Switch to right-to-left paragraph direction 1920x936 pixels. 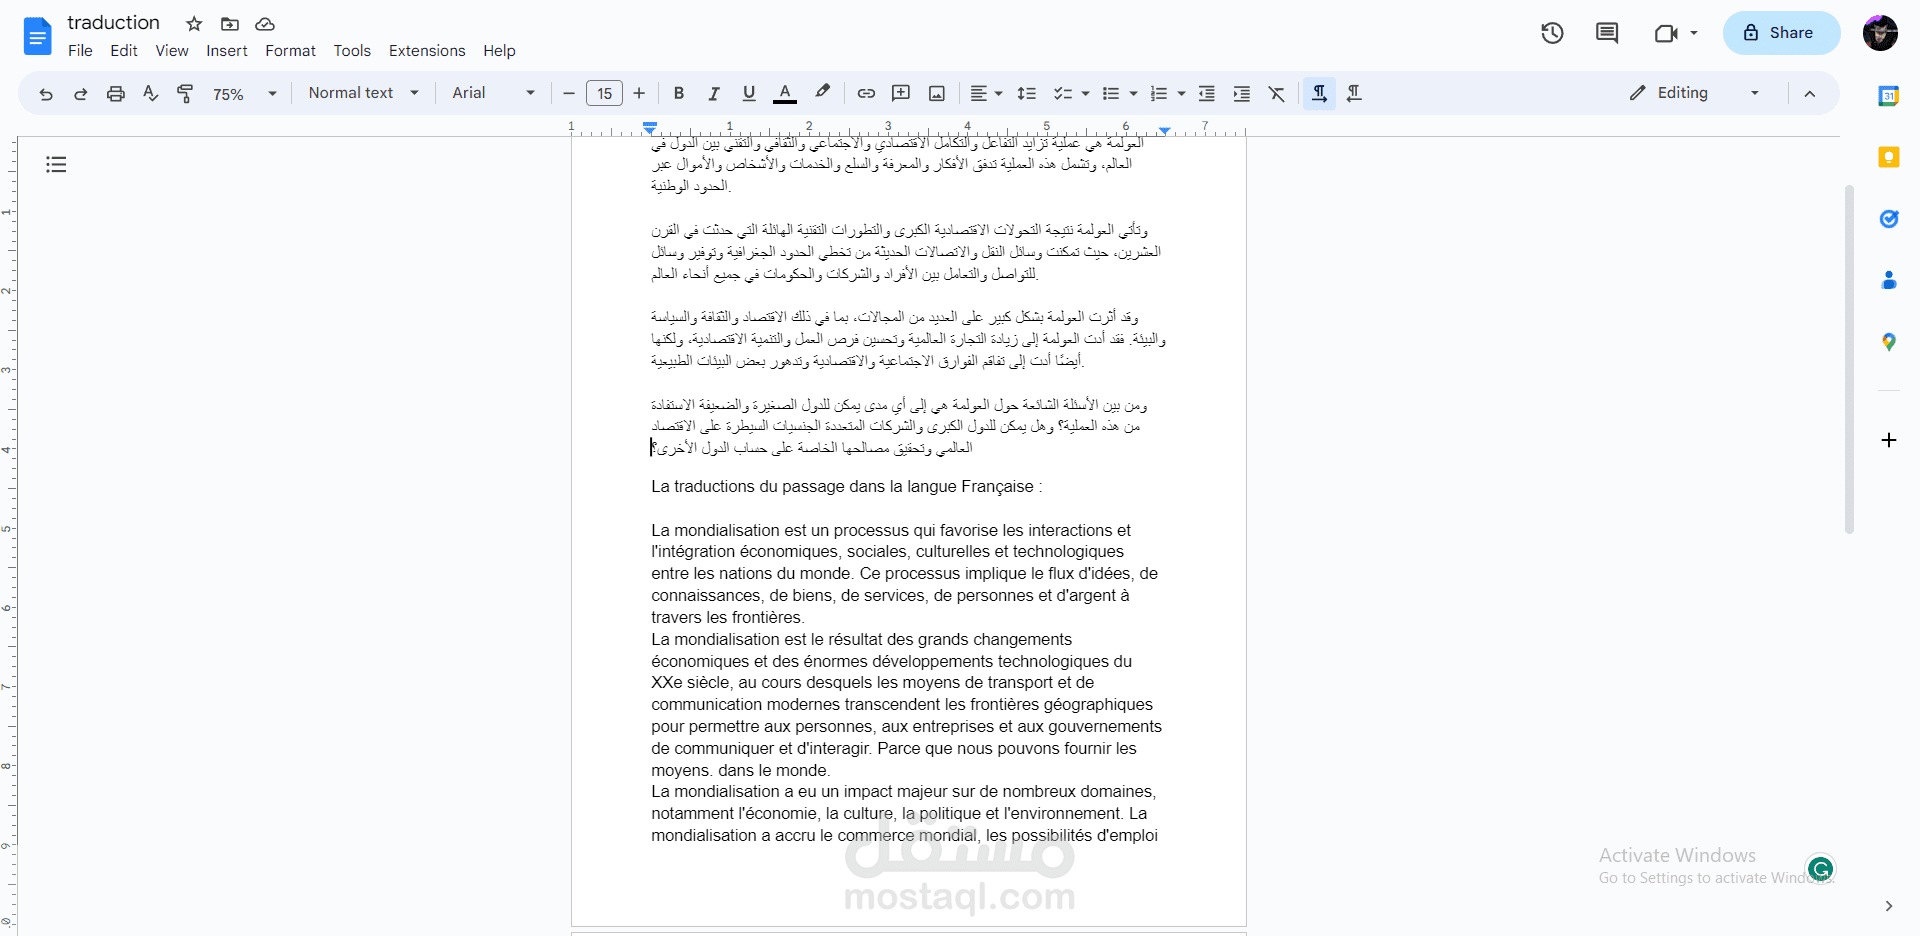click(1354, 93)
